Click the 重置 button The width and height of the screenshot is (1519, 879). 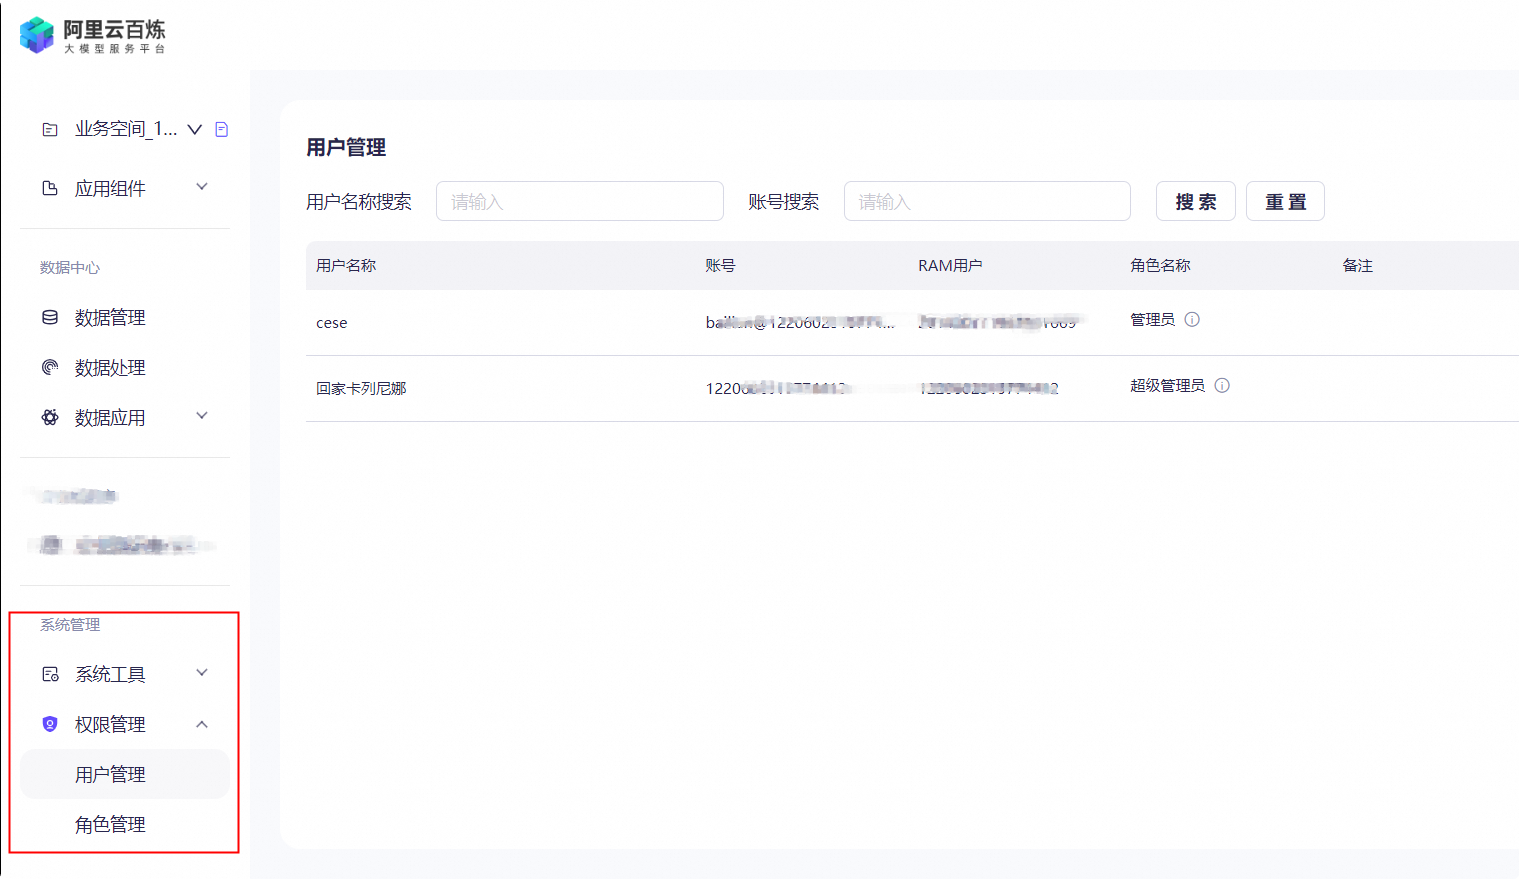(1285, 201)
